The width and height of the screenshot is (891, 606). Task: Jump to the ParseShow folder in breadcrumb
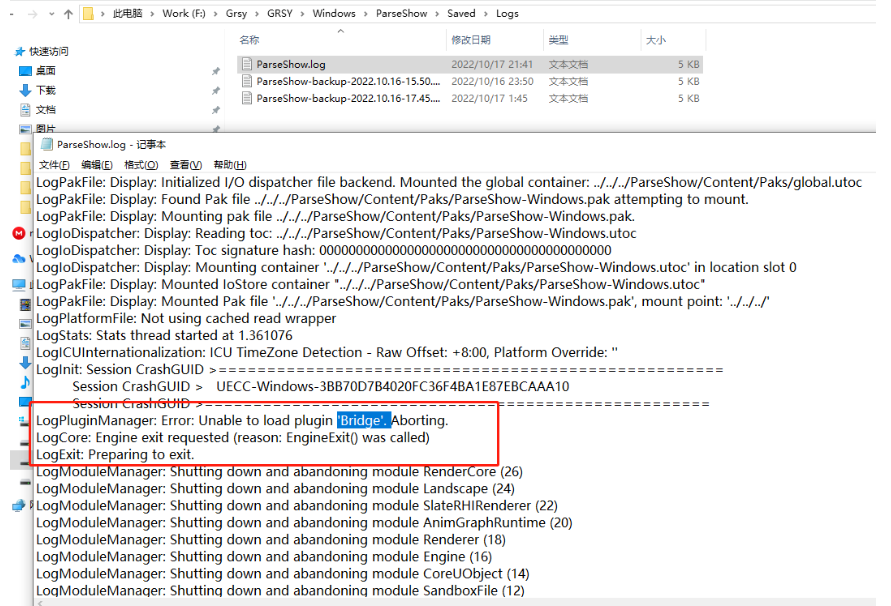pos(401,14)
